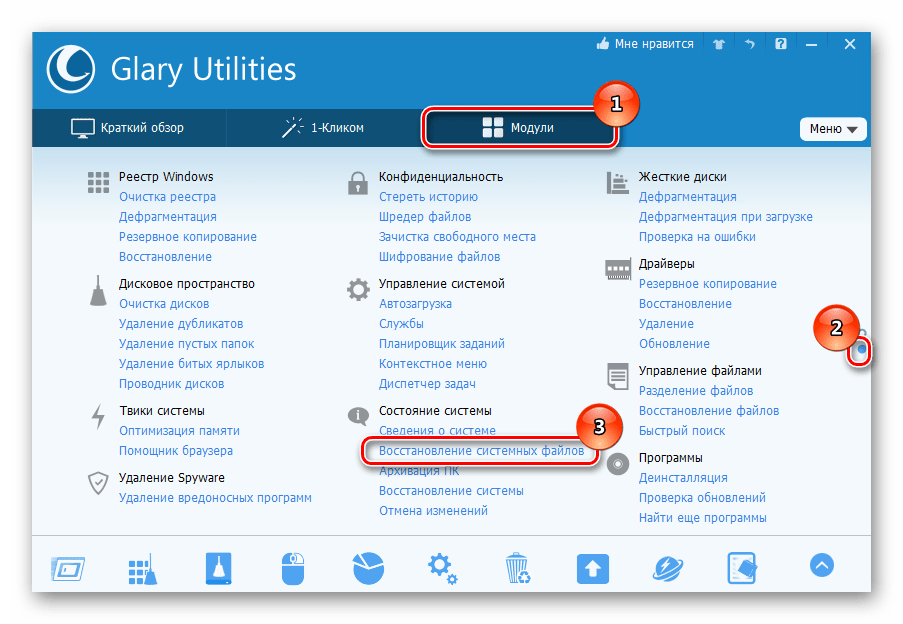Open Очистка дисков link

pyautogui.click(x=164, y=304)
